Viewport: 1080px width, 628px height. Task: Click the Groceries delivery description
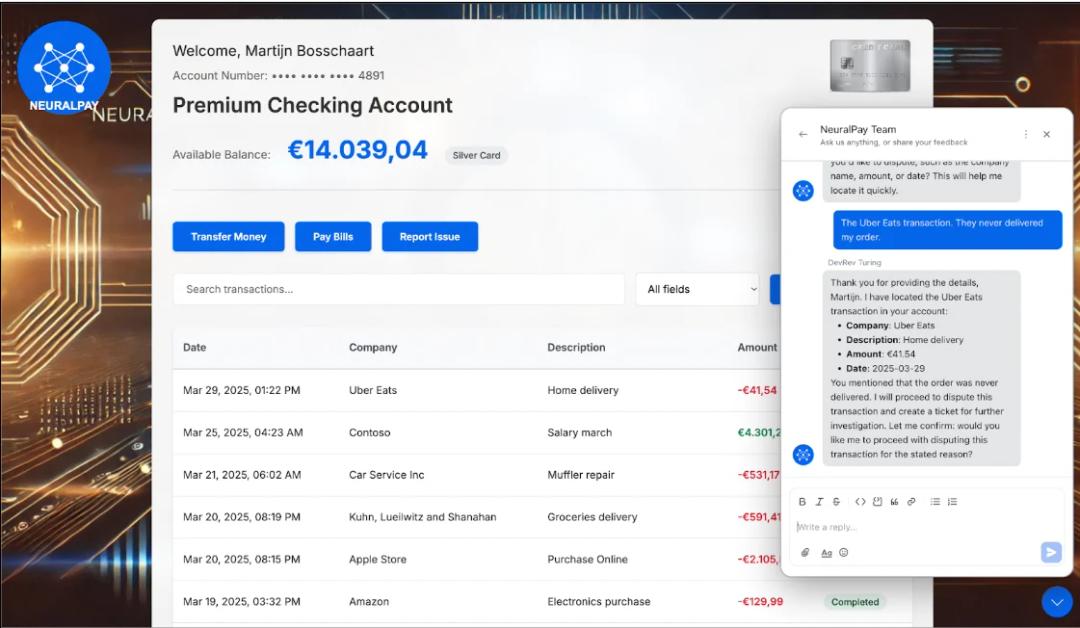(x=592, y=517)
